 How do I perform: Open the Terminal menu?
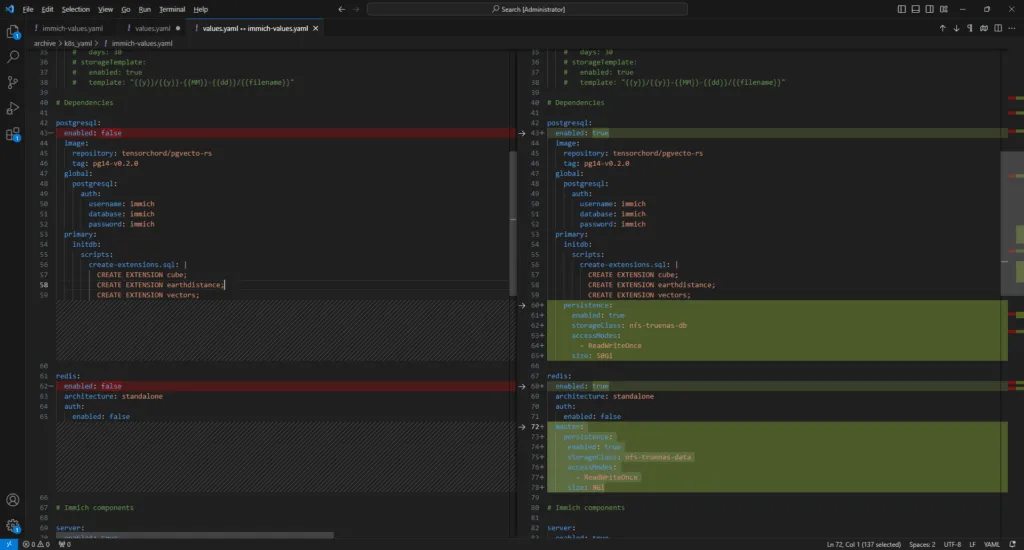(171, 9)
